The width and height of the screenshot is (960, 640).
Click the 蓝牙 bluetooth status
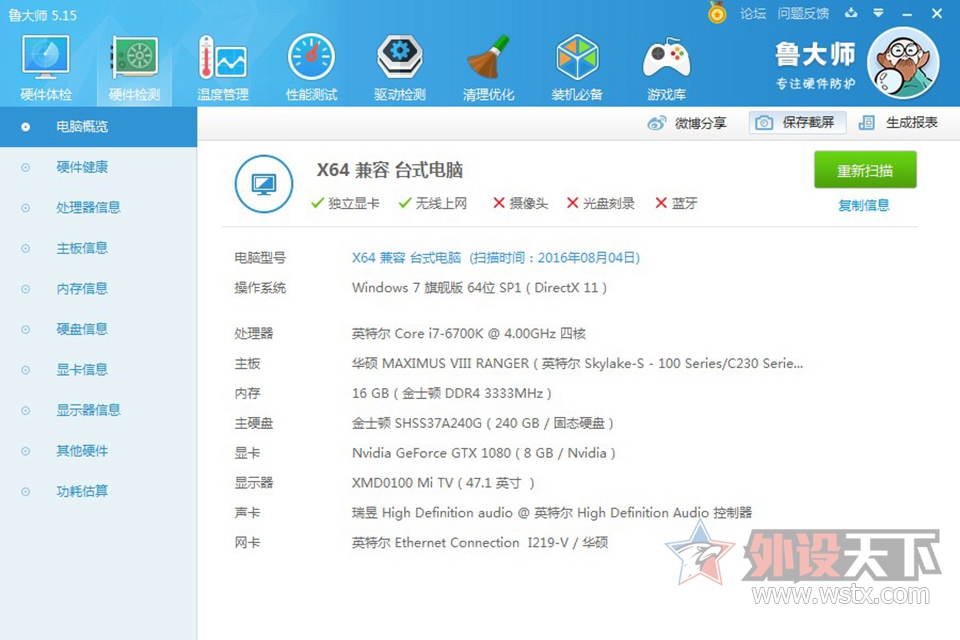677,203
